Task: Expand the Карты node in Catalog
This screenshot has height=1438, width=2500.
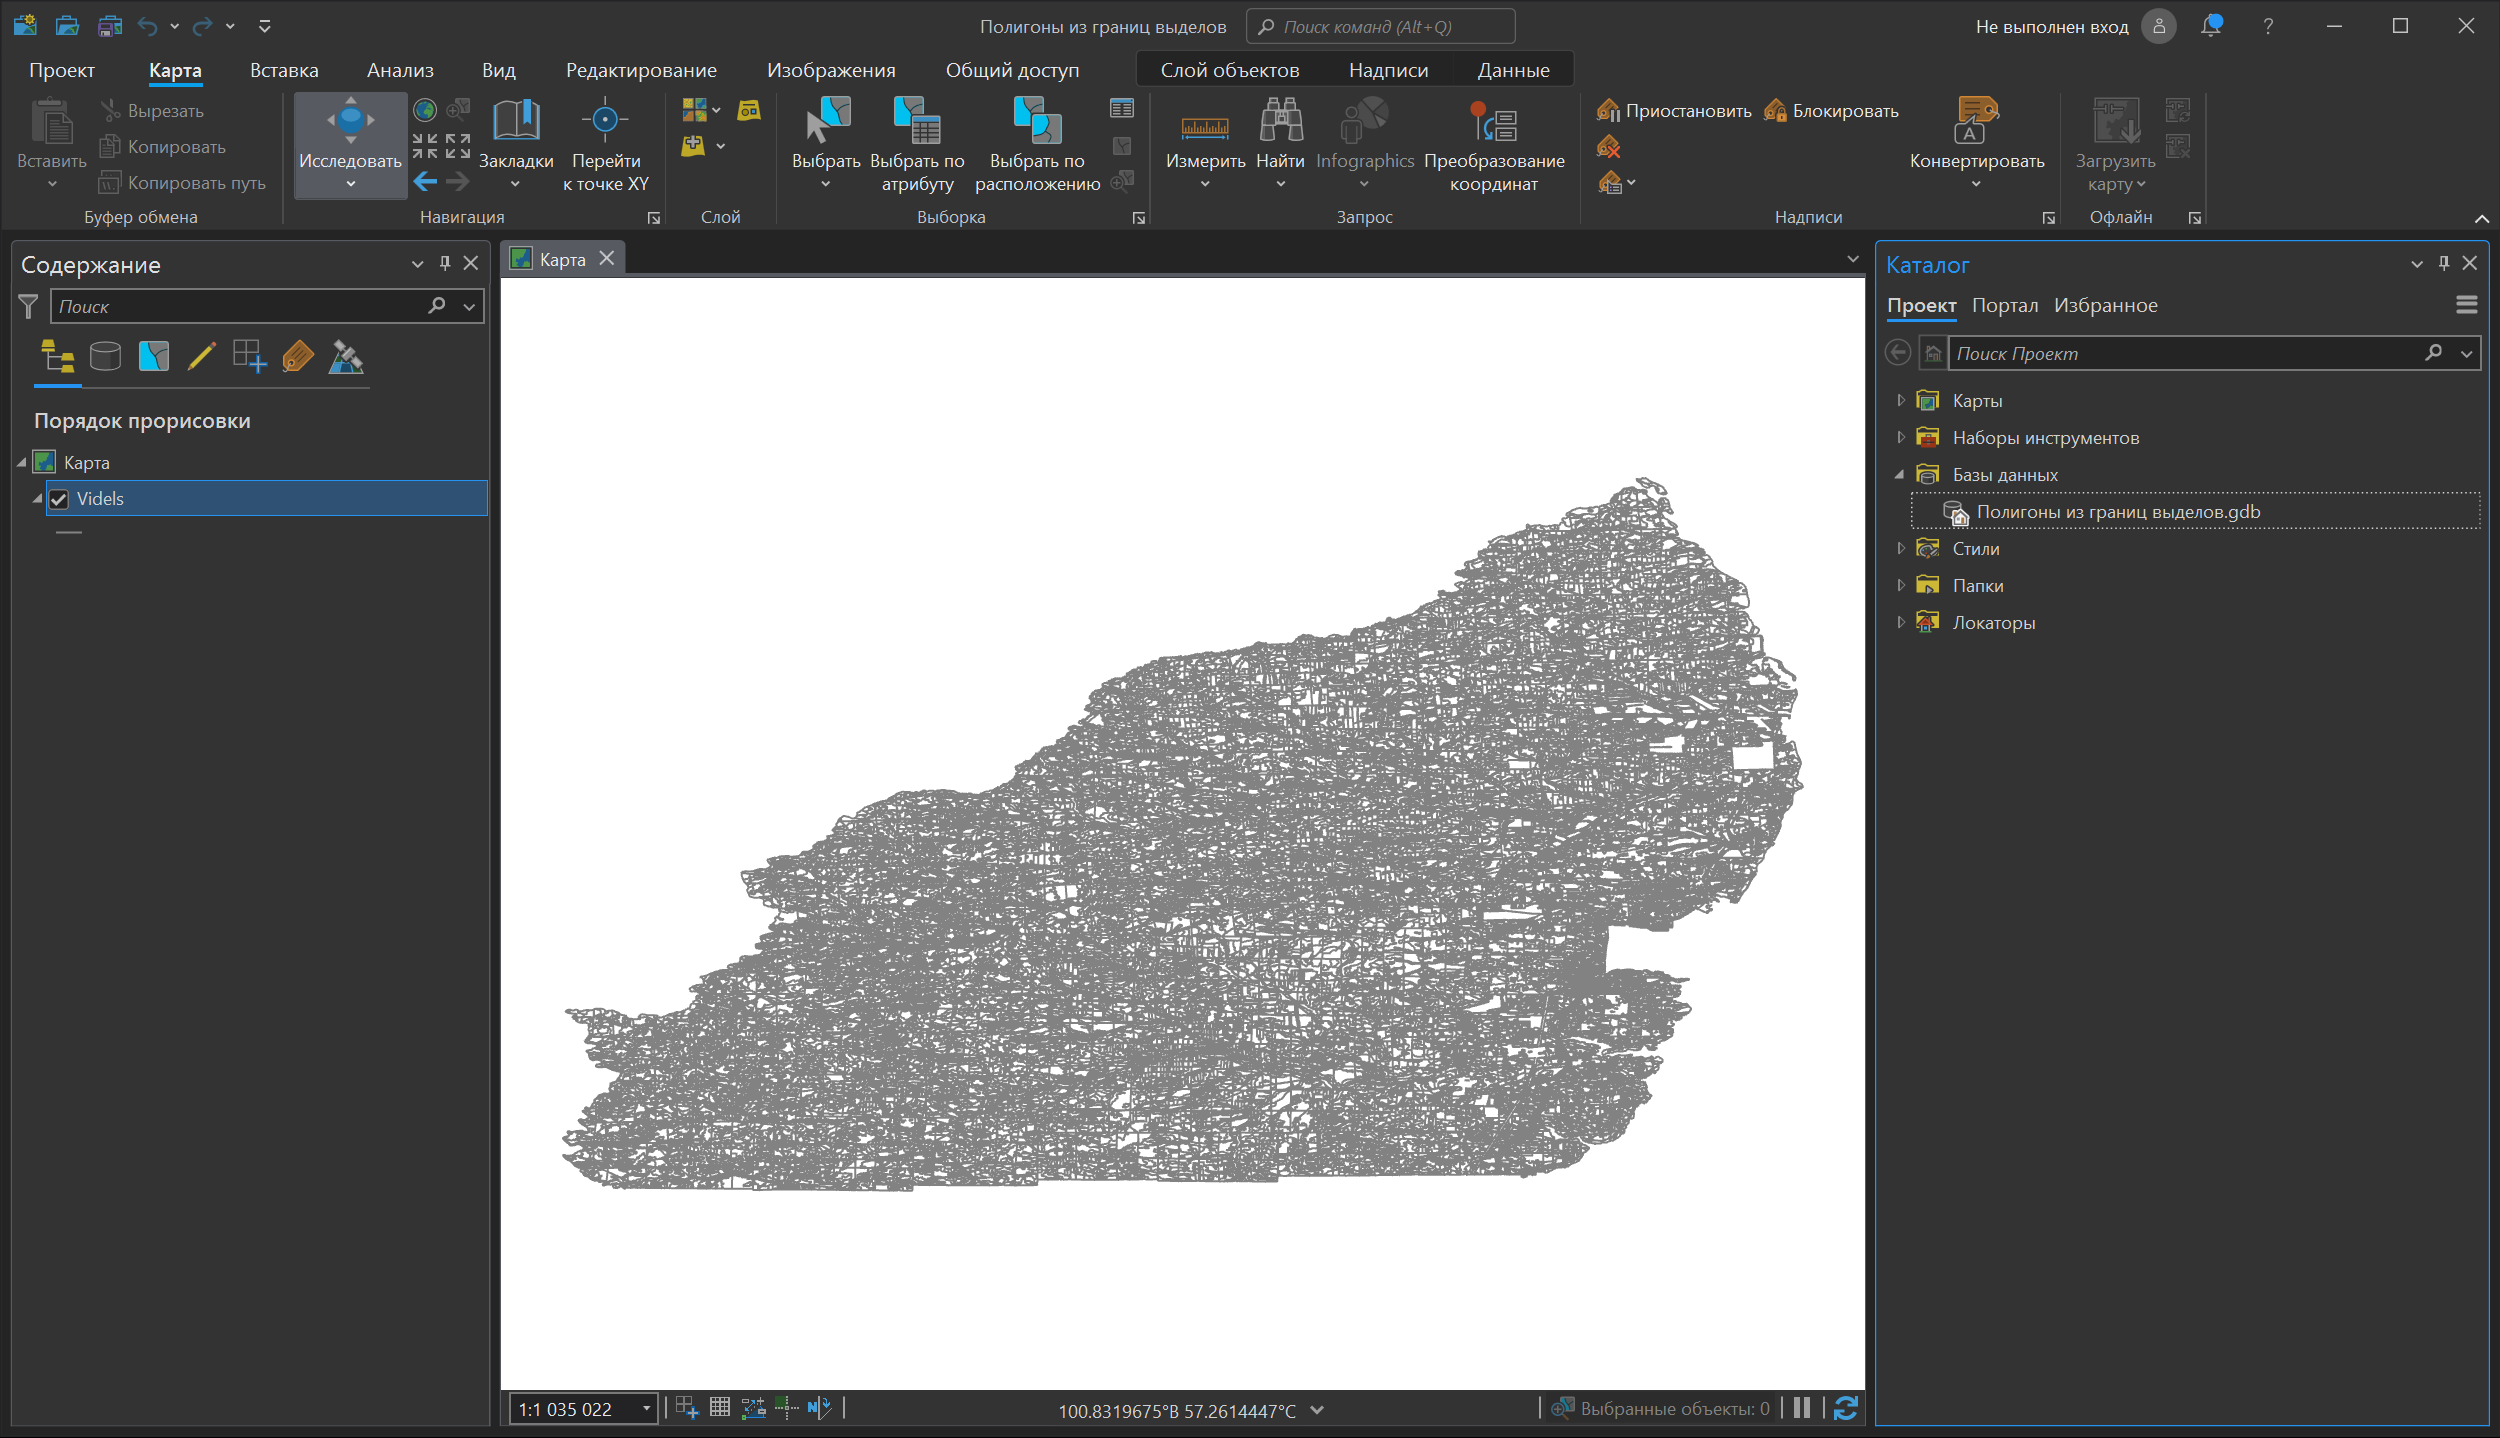Action: (1901, 401)
